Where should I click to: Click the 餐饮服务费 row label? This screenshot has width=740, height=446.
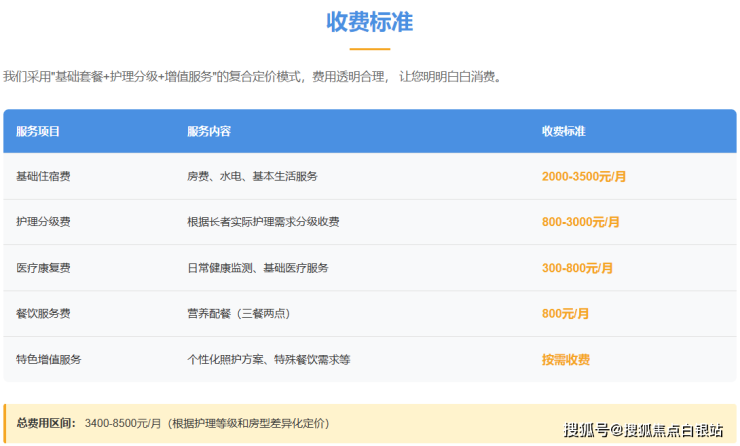click(x=43, y=314)
